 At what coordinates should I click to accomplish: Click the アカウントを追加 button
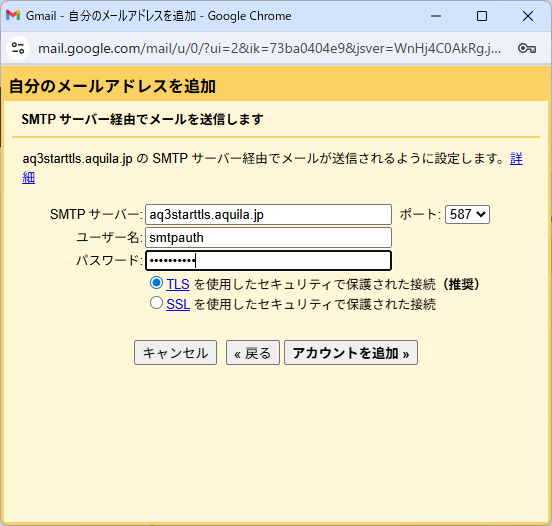(351, 352)
